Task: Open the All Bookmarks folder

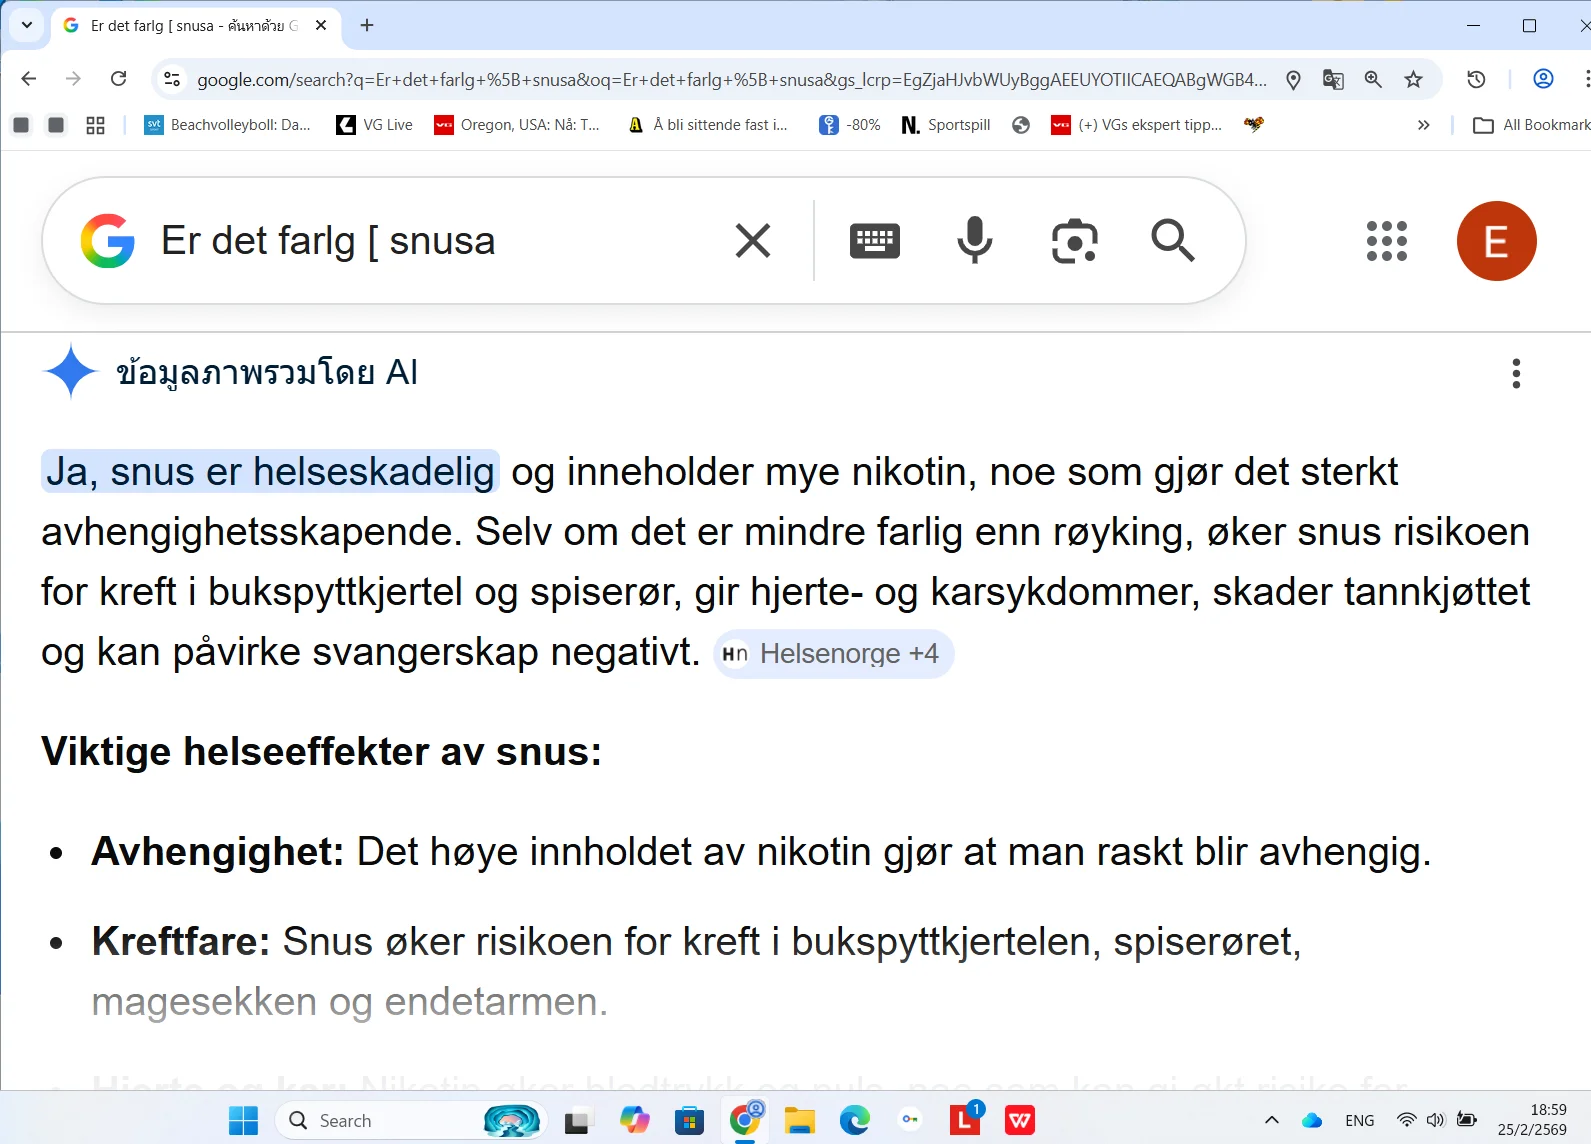Action: [1532, 125]
